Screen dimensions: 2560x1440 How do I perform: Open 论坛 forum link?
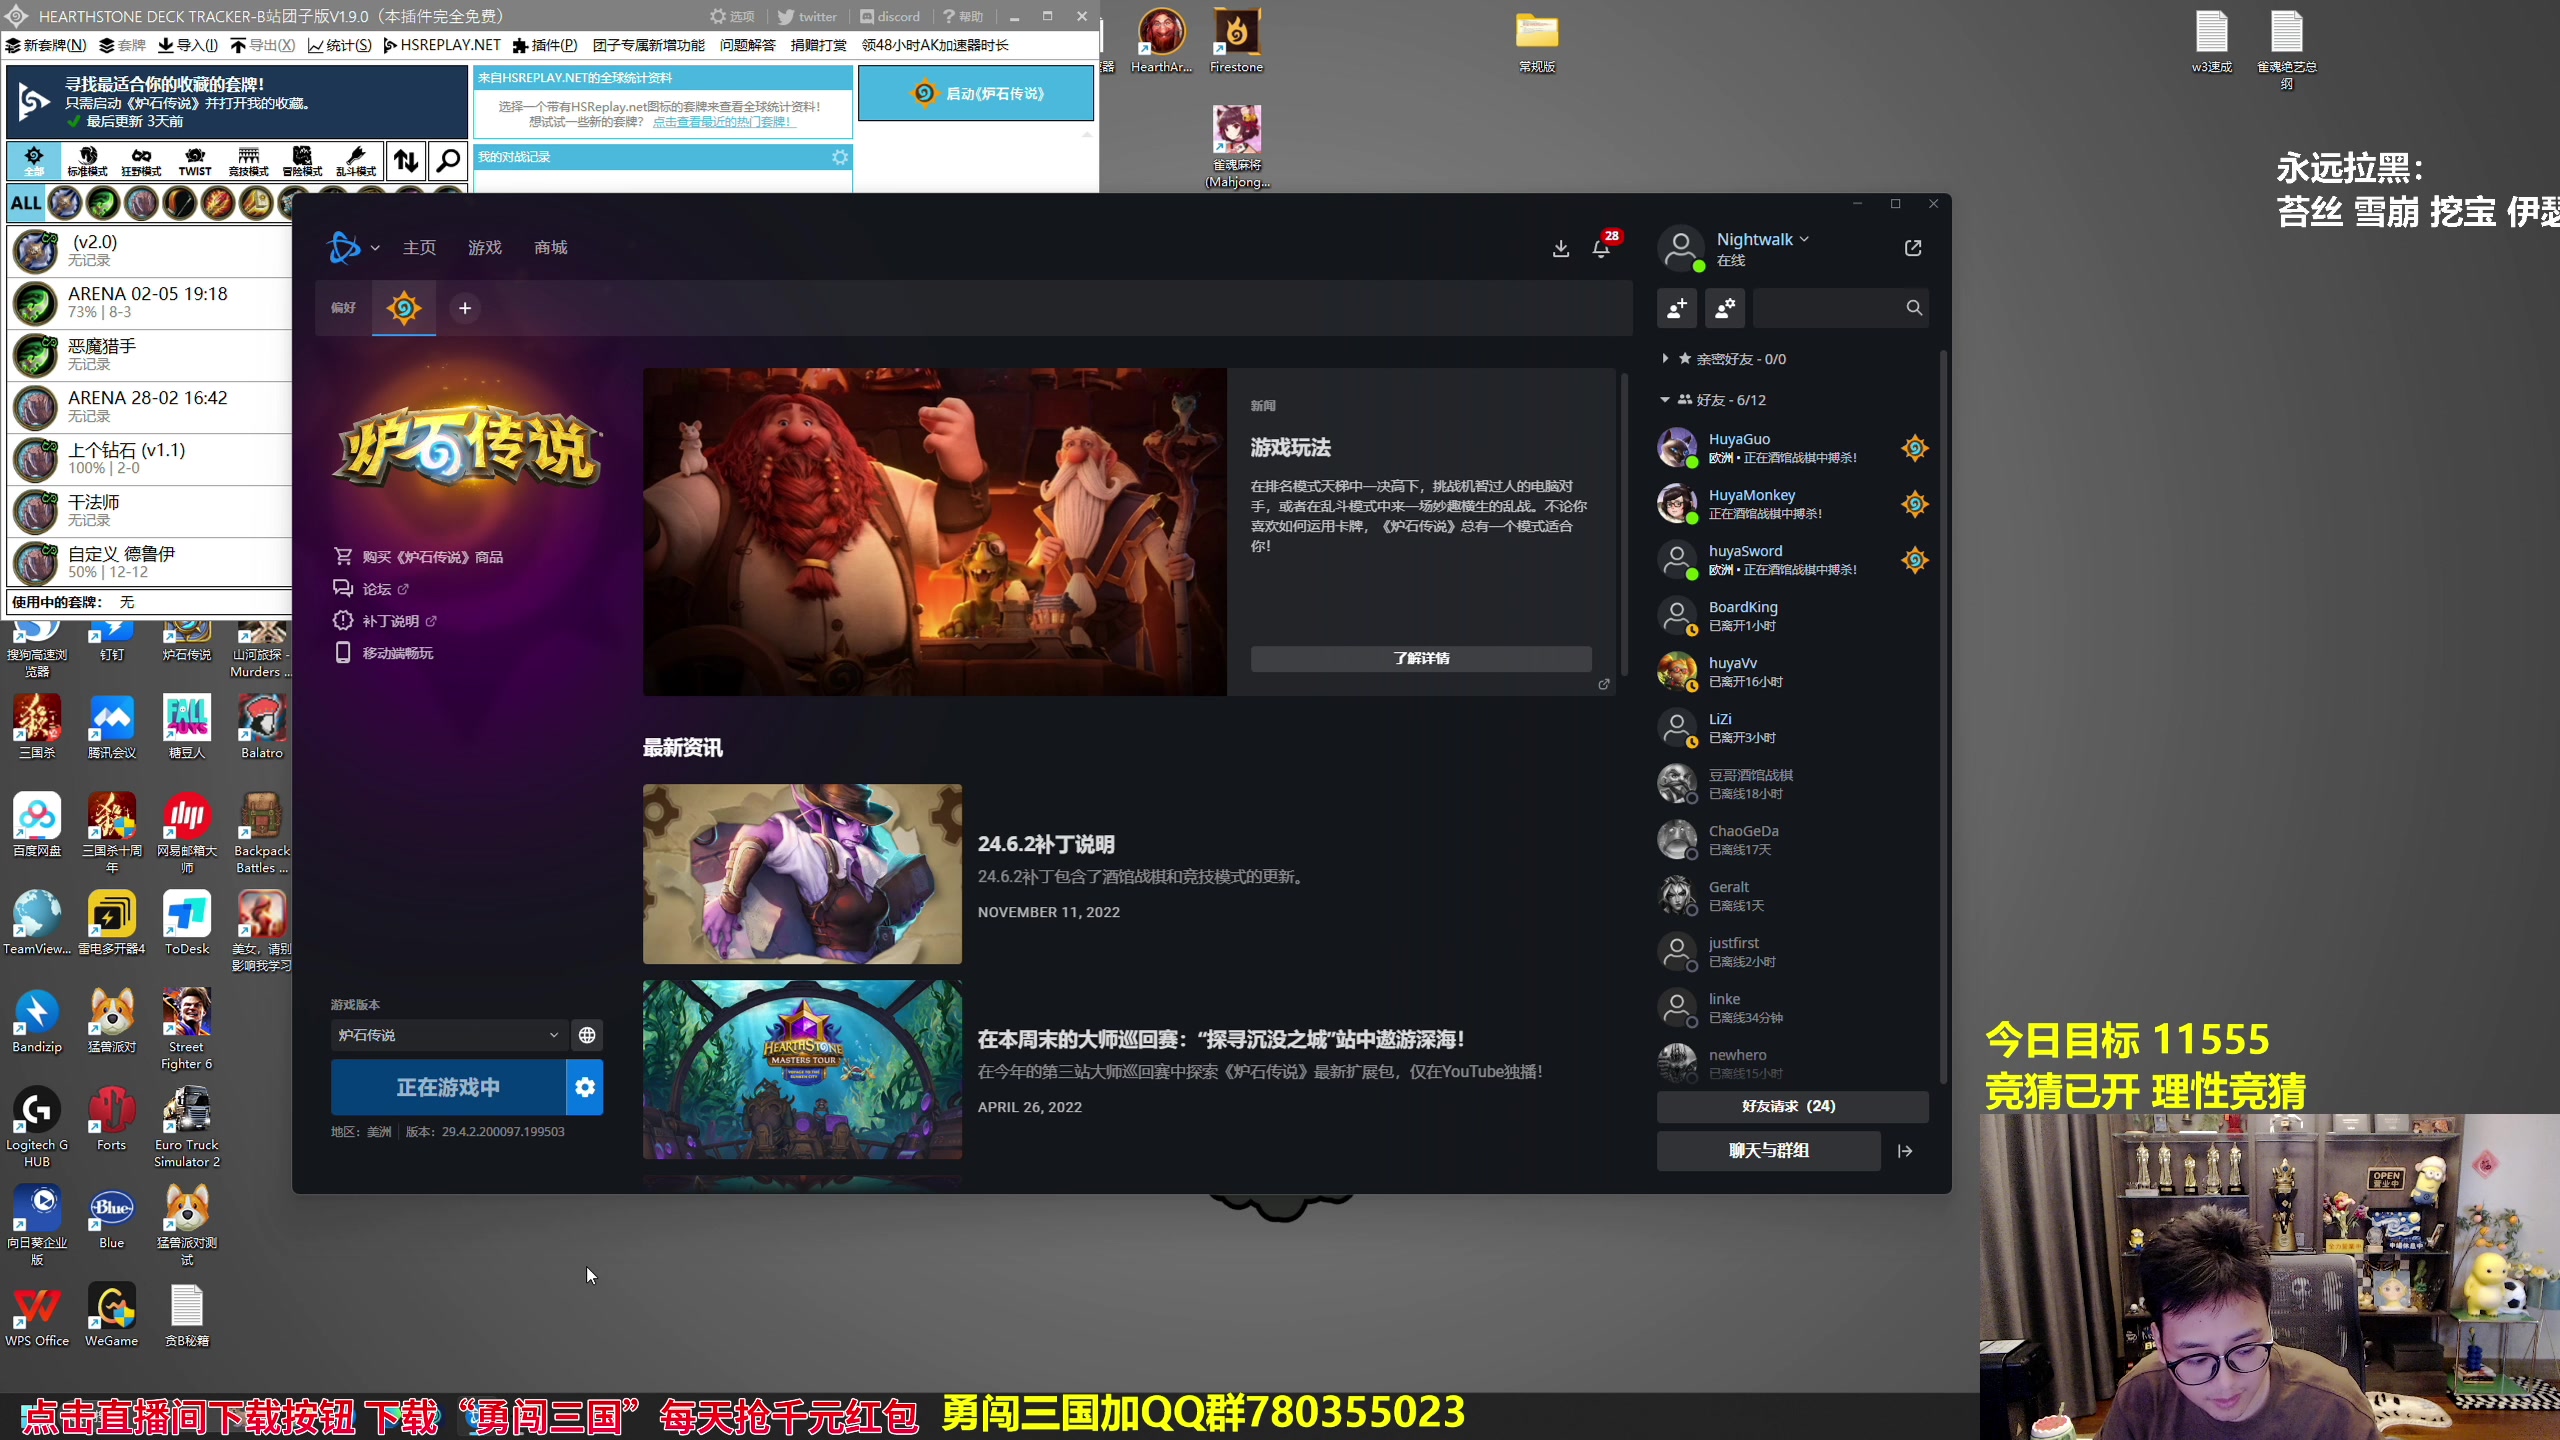point(371,589)
